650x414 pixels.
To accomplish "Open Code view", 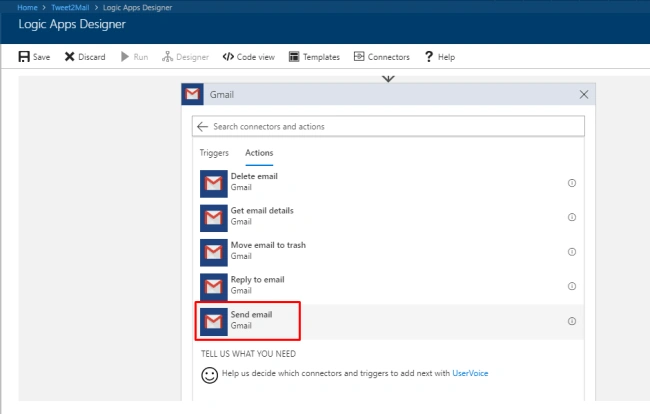I will [248, 57].
